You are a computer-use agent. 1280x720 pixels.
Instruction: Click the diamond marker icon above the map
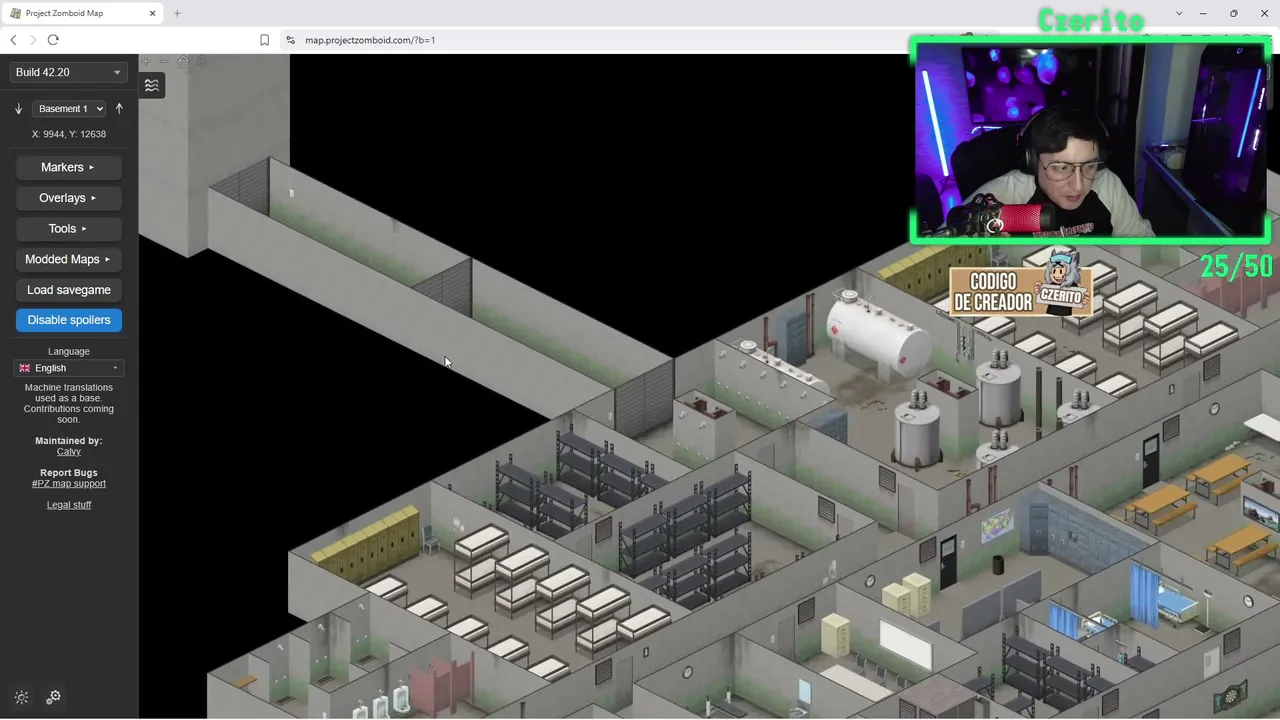[202, 62]
